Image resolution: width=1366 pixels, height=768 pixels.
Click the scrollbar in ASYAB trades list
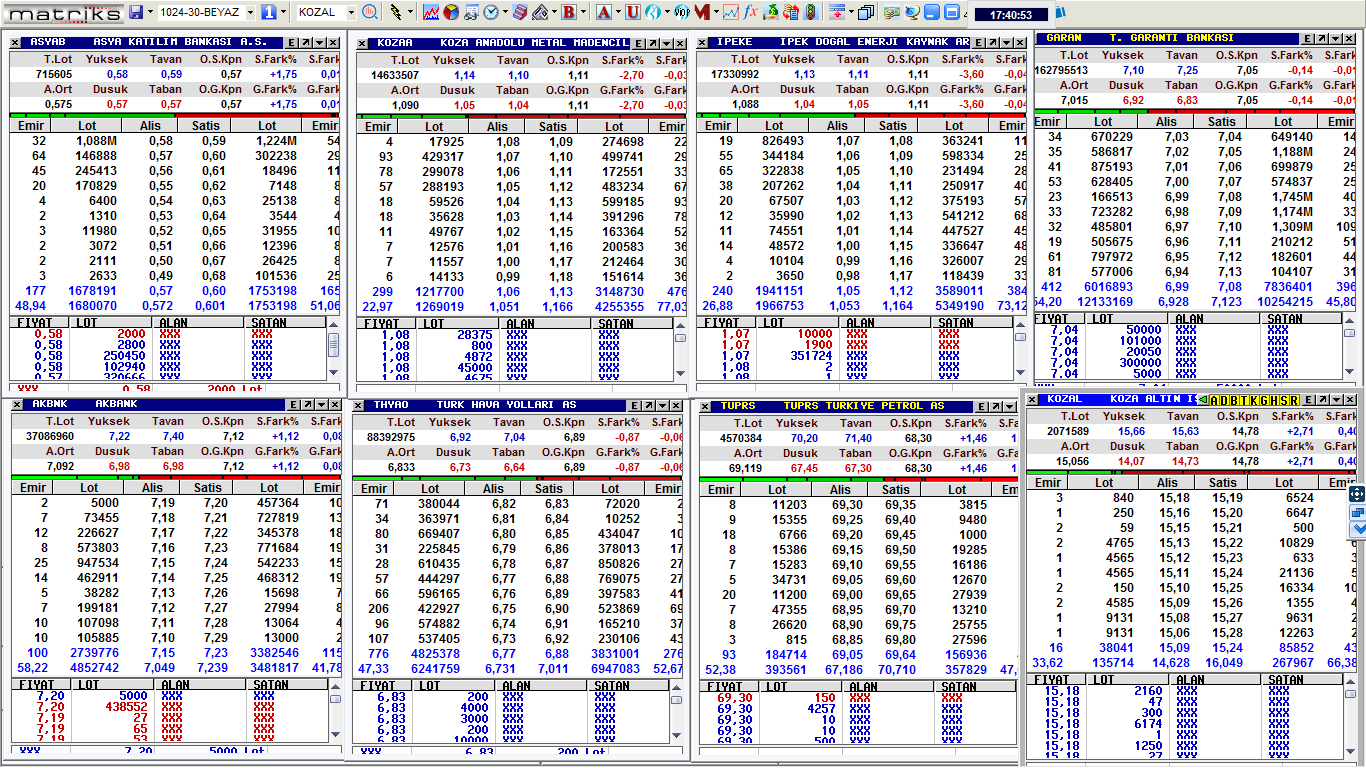(x=333, y=346)
